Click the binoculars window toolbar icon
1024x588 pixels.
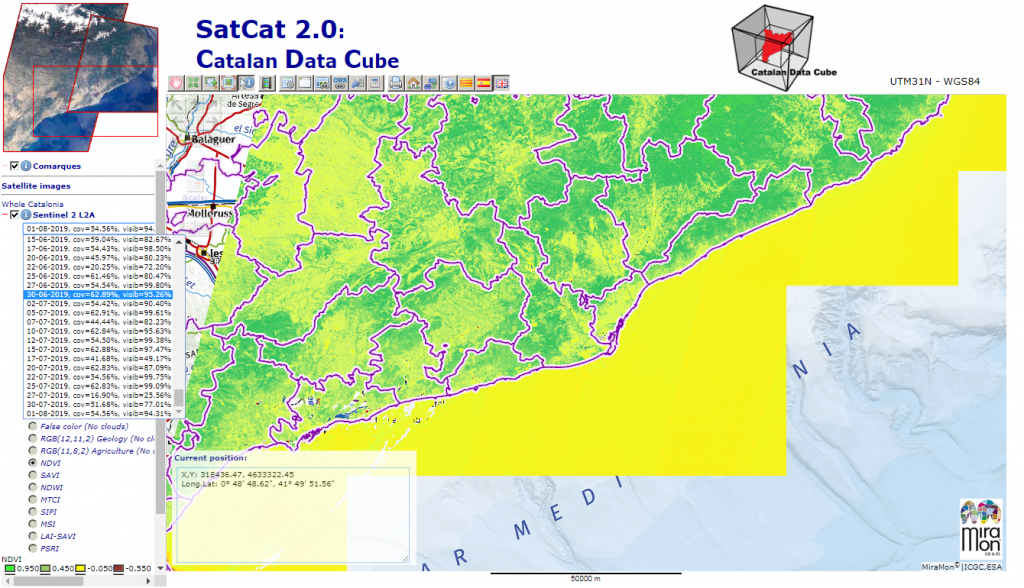coord(322,83)
